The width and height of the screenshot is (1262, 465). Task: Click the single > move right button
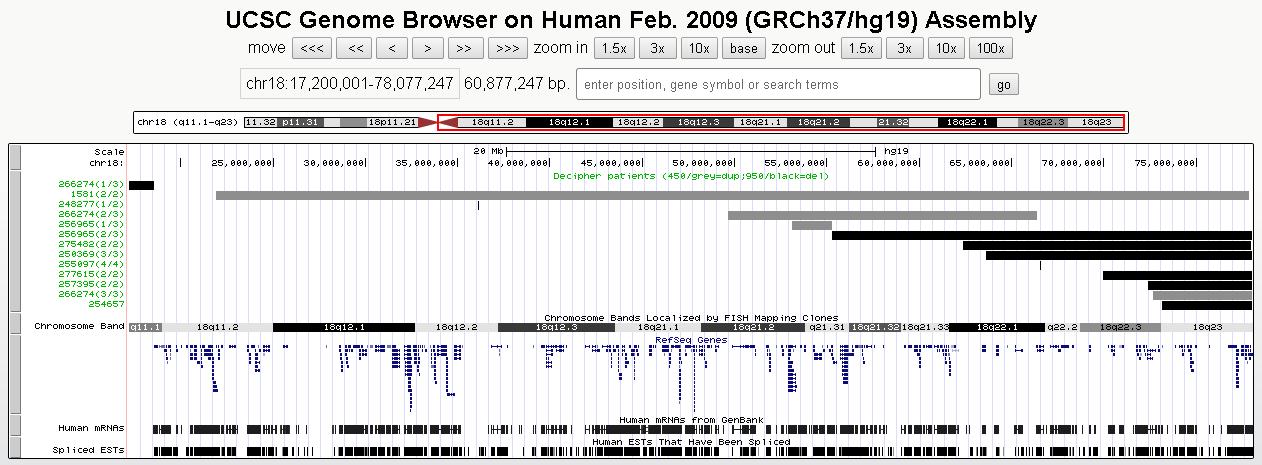coord(427,48)
